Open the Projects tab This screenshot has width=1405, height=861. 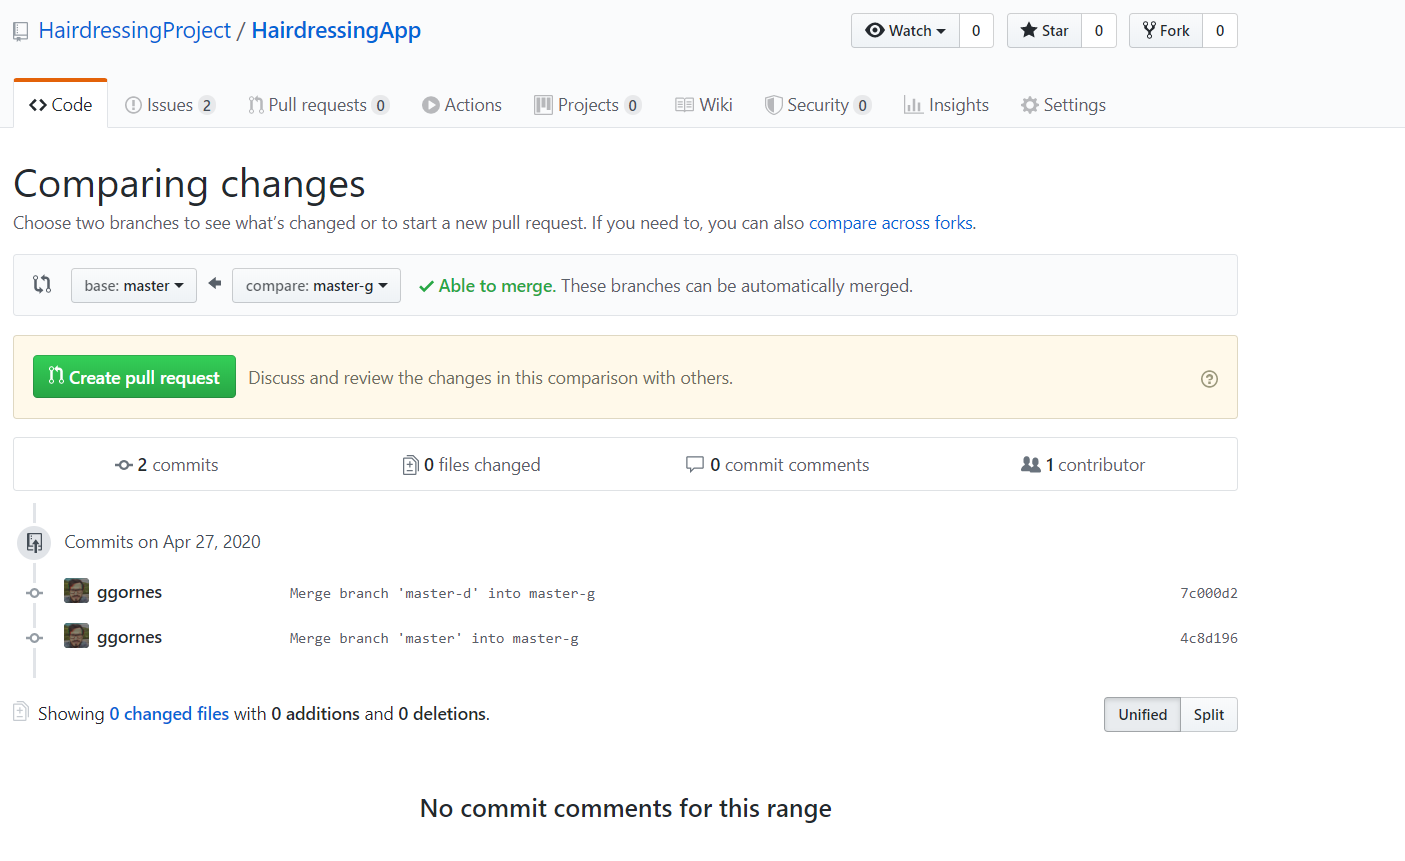588,105
